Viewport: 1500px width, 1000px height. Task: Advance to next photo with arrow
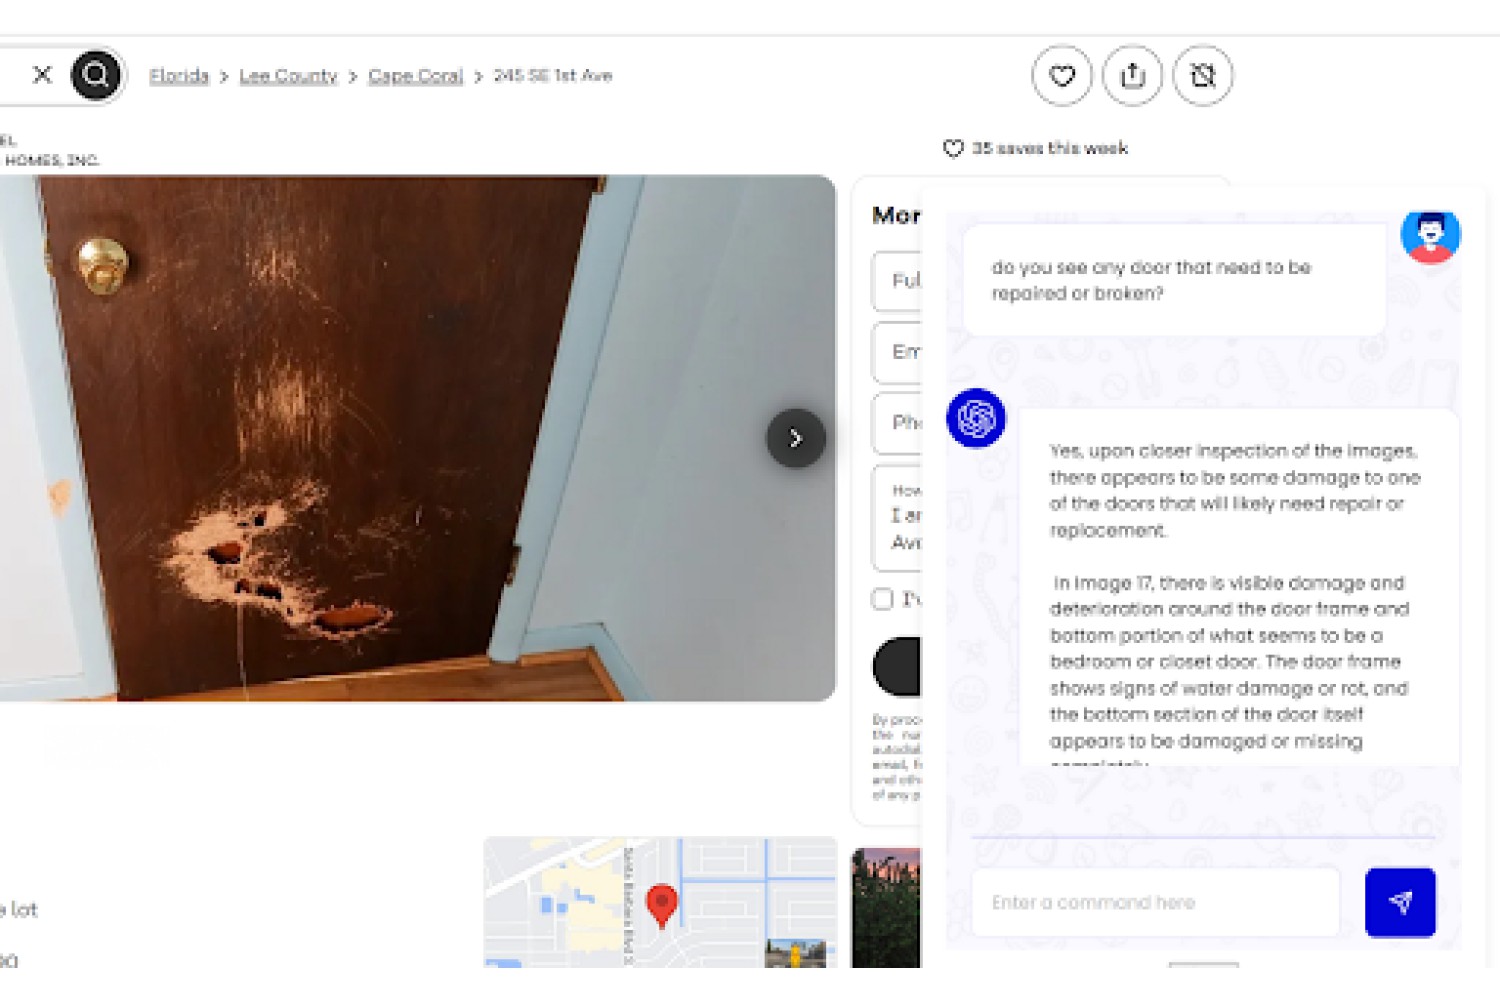796,438
